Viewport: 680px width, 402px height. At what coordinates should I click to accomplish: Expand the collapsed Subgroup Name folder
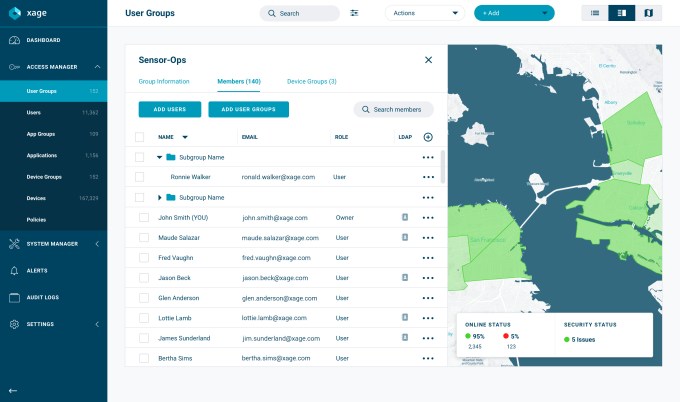tap(160, 197)
